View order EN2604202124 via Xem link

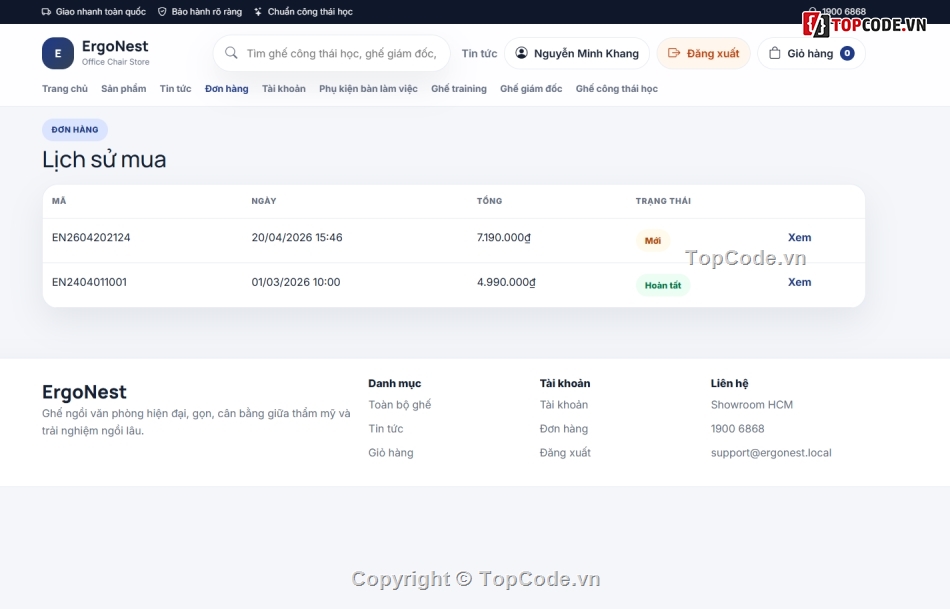click(x=799, y=238)
